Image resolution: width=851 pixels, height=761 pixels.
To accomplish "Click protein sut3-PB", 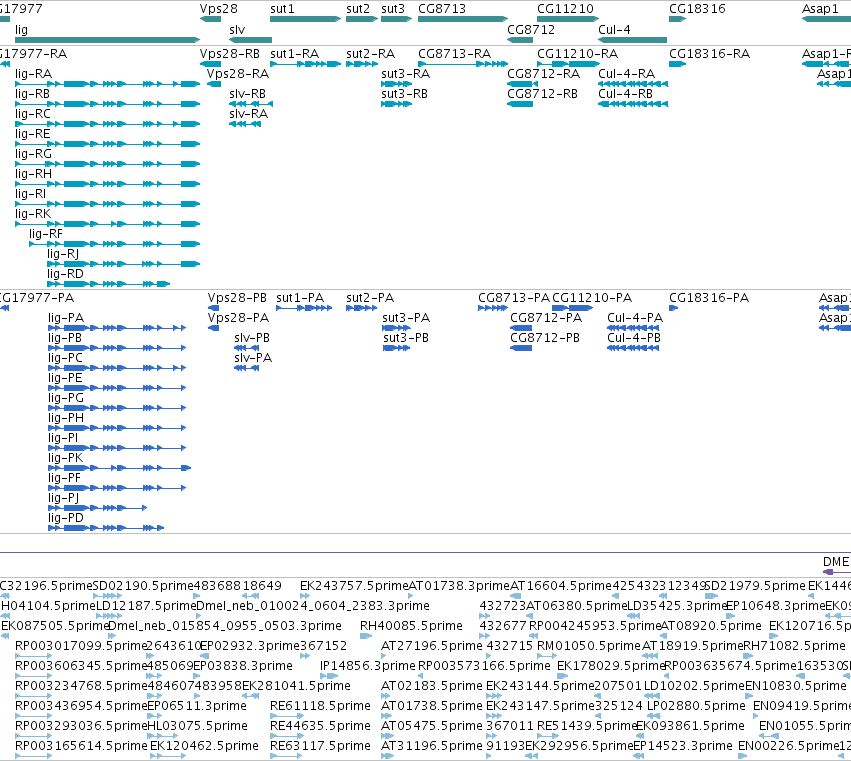I will click(x=396, y=348).
